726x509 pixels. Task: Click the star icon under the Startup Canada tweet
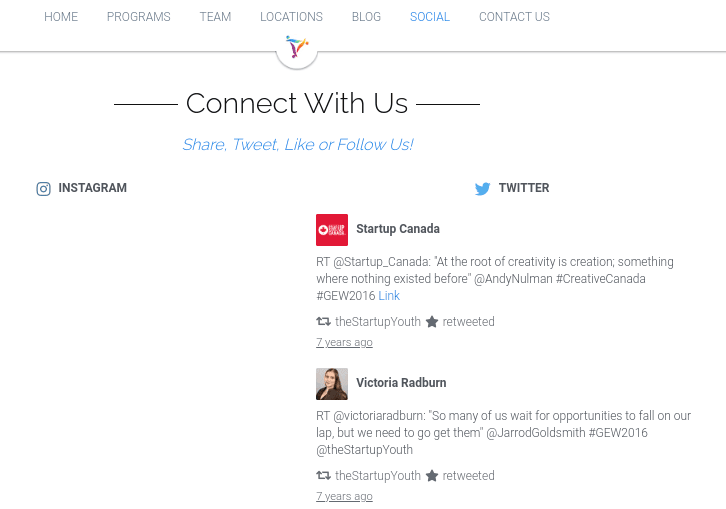pyautogui.click(x=432, y=322)
